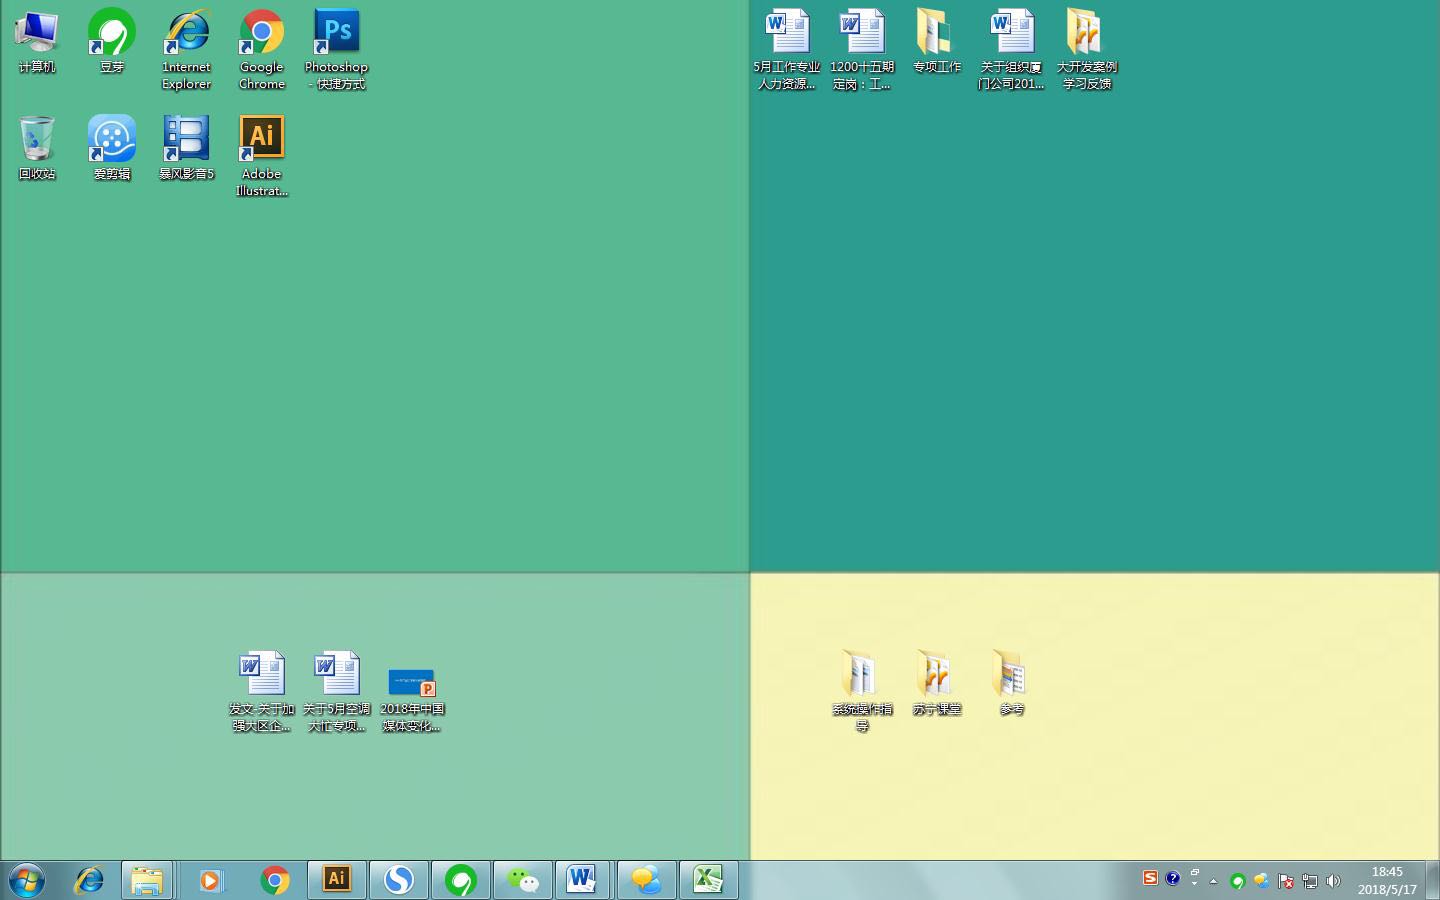Open Adobe Illustrator desktop shortcut
1440x900 pixels.
pos(261,139)
